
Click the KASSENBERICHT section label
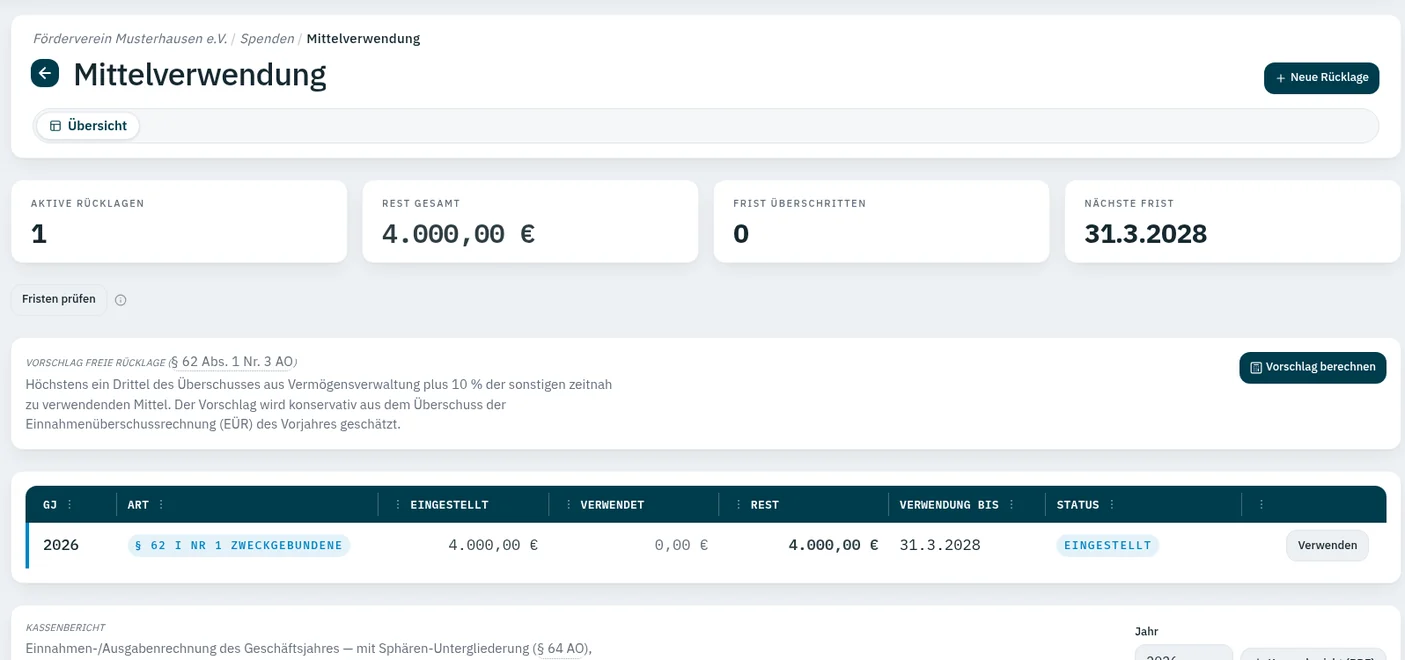[65, 627]
